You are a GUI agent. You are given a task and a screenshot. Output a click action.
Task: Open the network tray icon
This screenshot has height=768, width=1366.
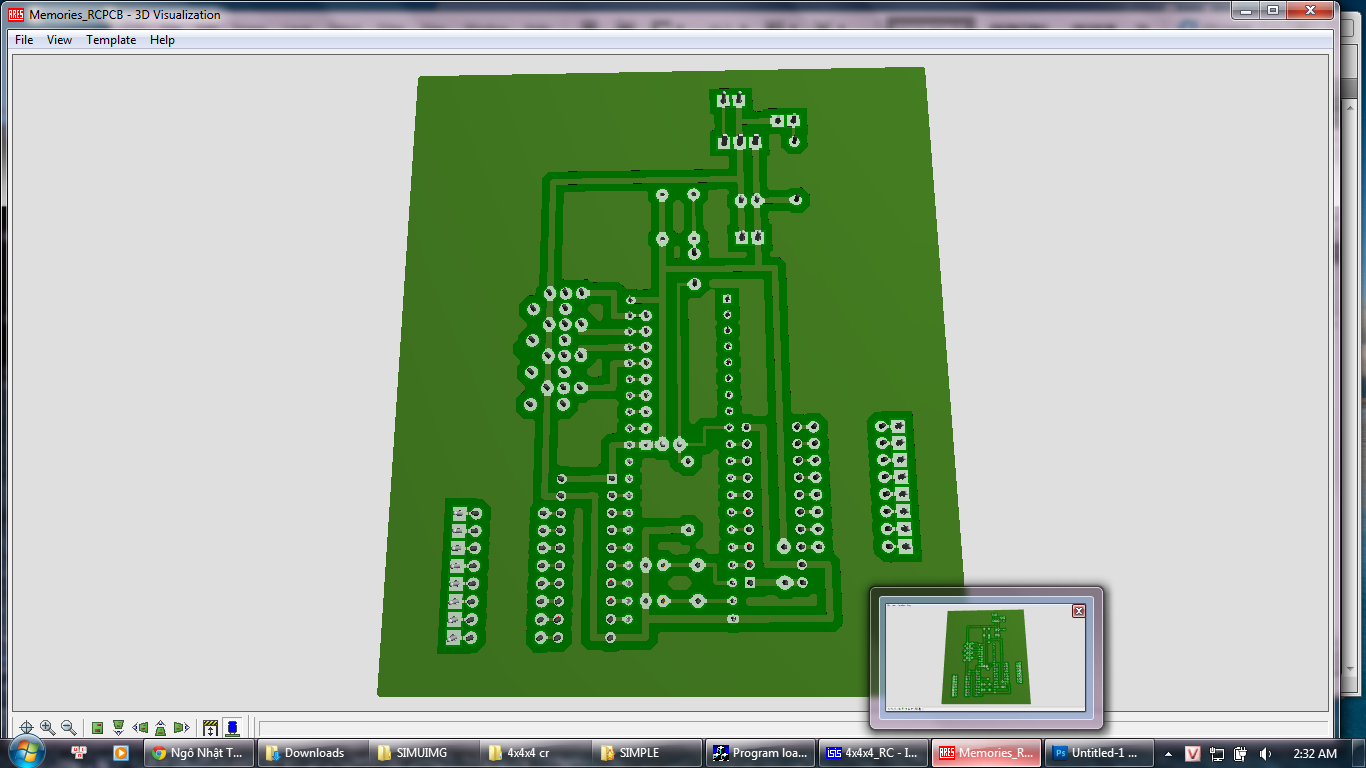(1217, 754)
